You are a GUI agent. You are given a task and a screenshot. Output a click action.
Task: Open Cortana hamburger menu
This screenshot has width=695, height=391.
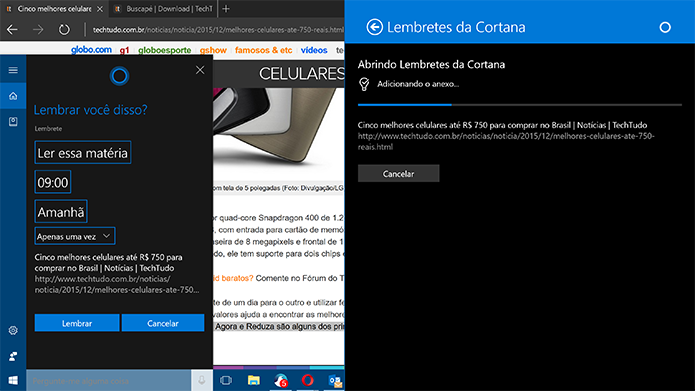pos(13,70)
